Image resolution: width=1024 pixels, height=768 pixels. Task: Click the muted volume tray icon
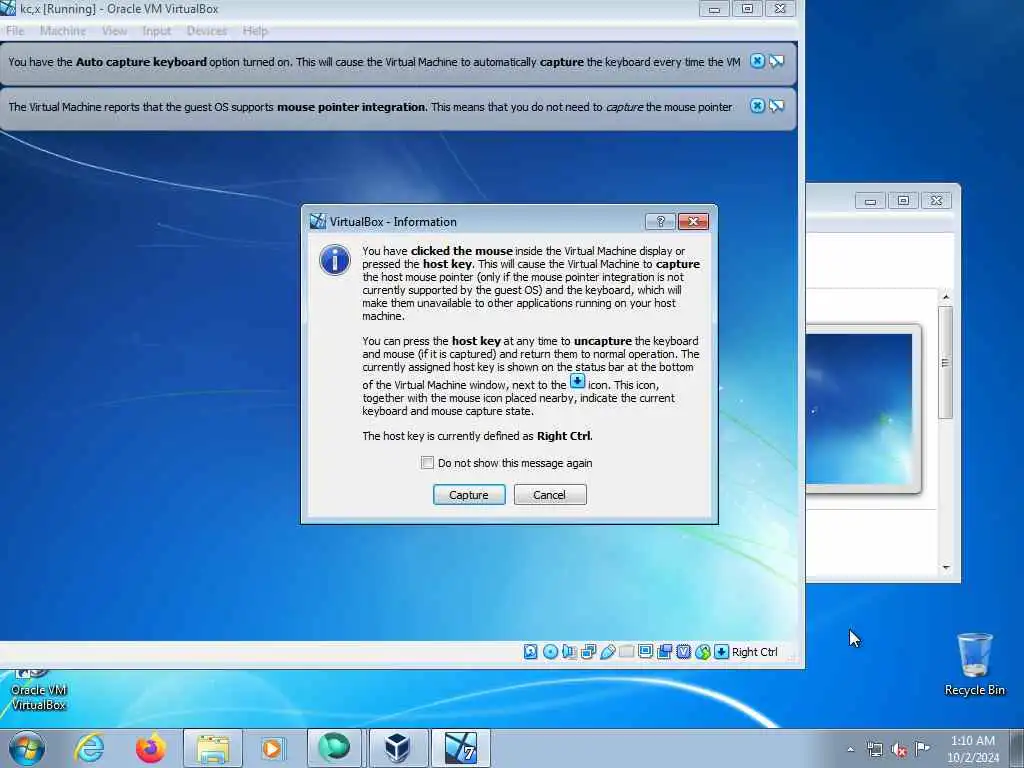[x=899, y=749]
